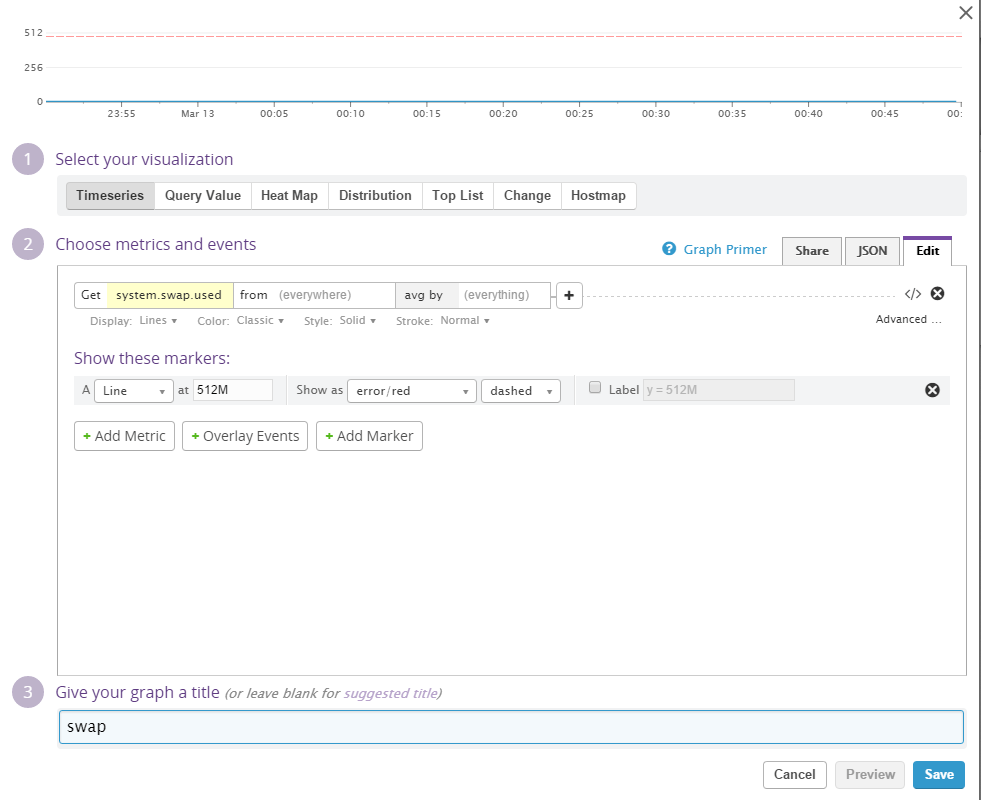
Task: Click the Save button
Action: (938, 774)
